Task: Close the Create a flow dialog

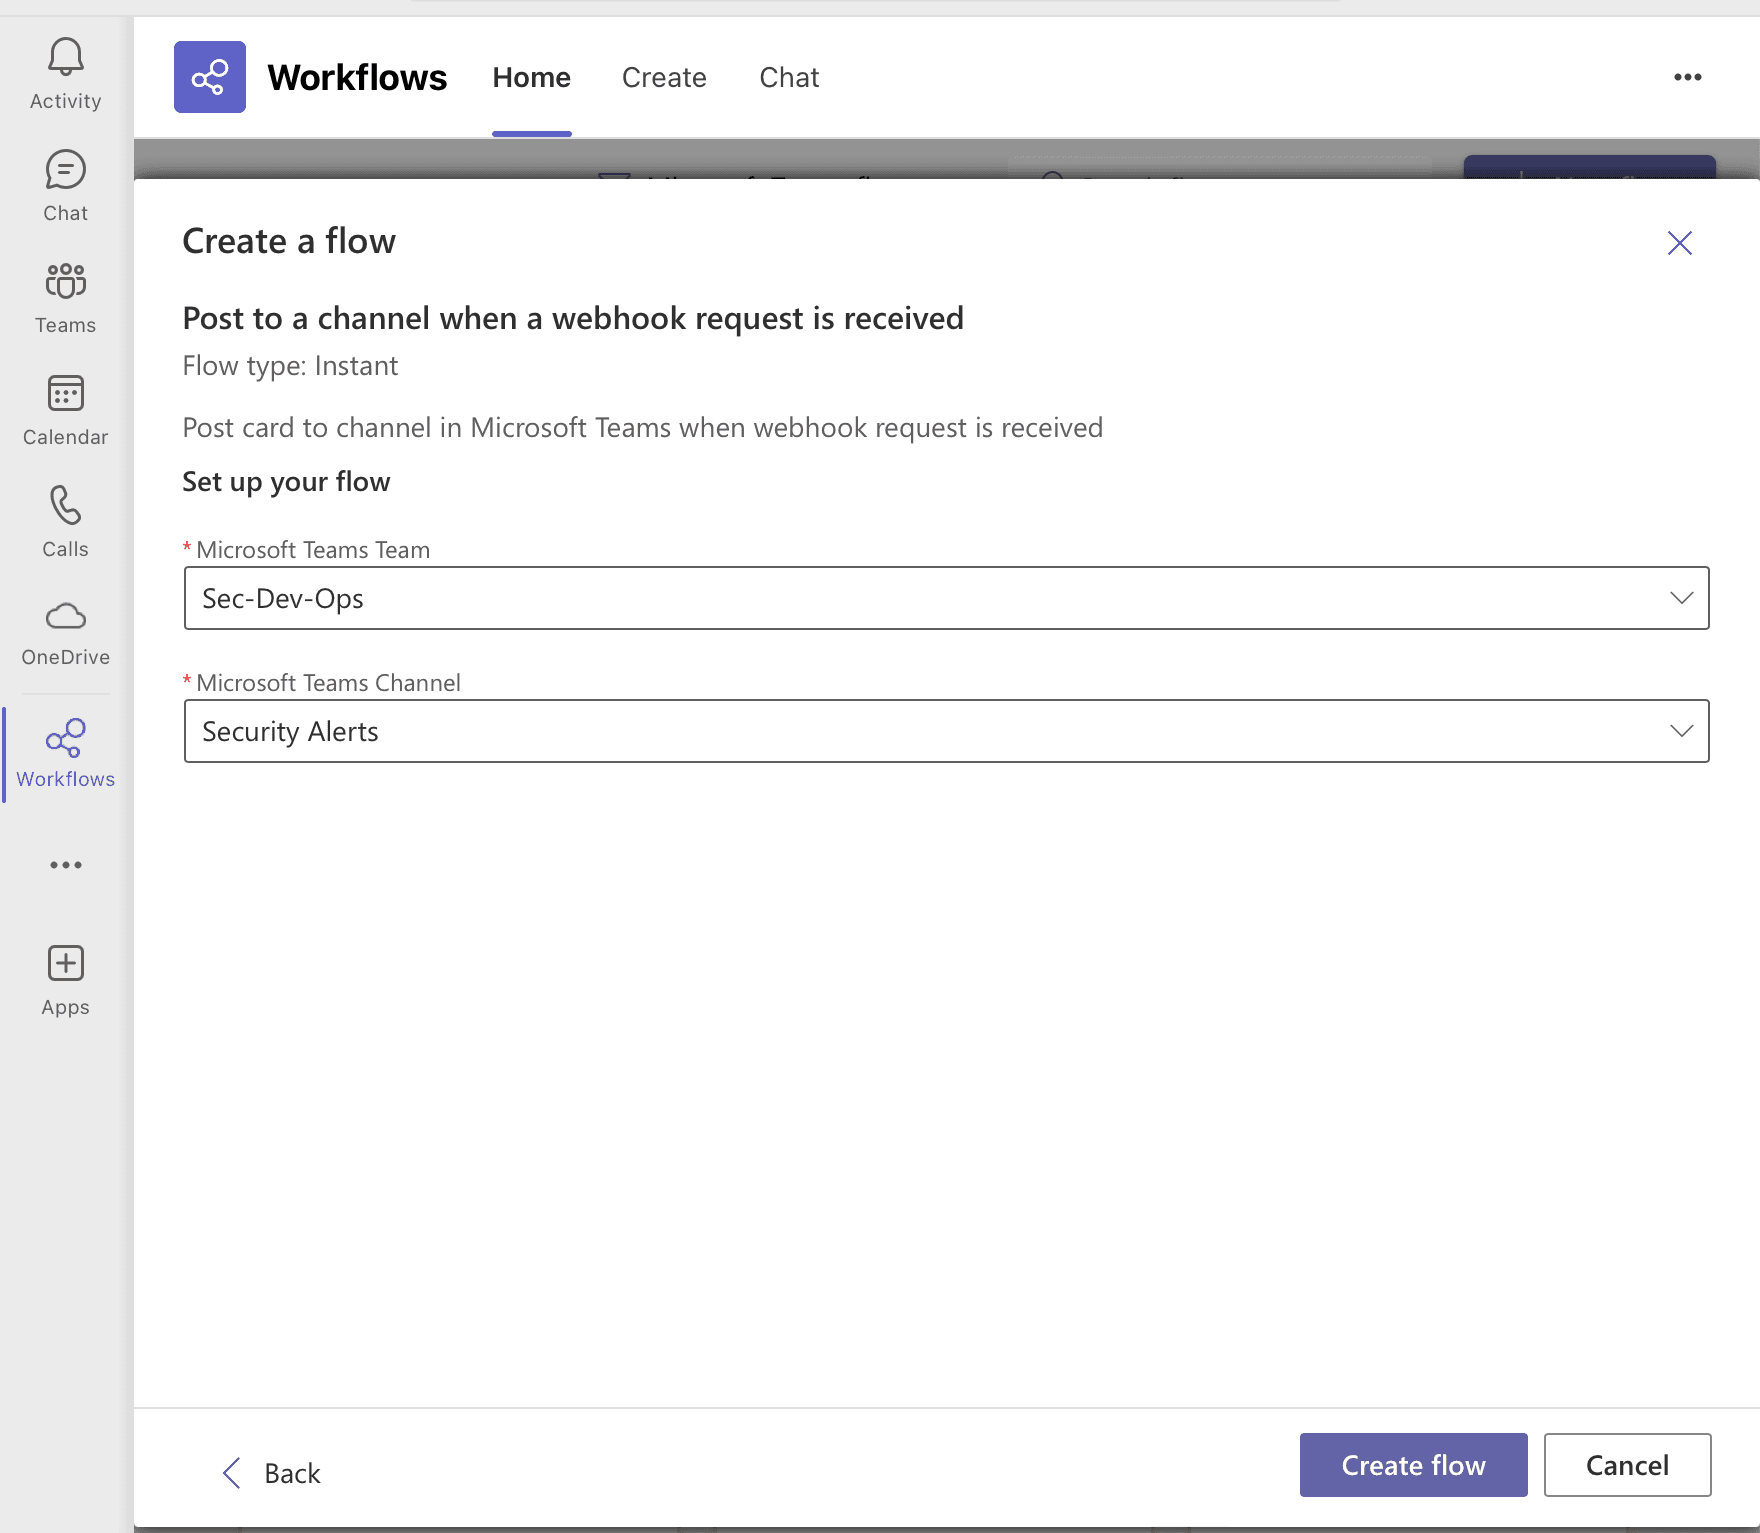Action: tap(1679, 242)
